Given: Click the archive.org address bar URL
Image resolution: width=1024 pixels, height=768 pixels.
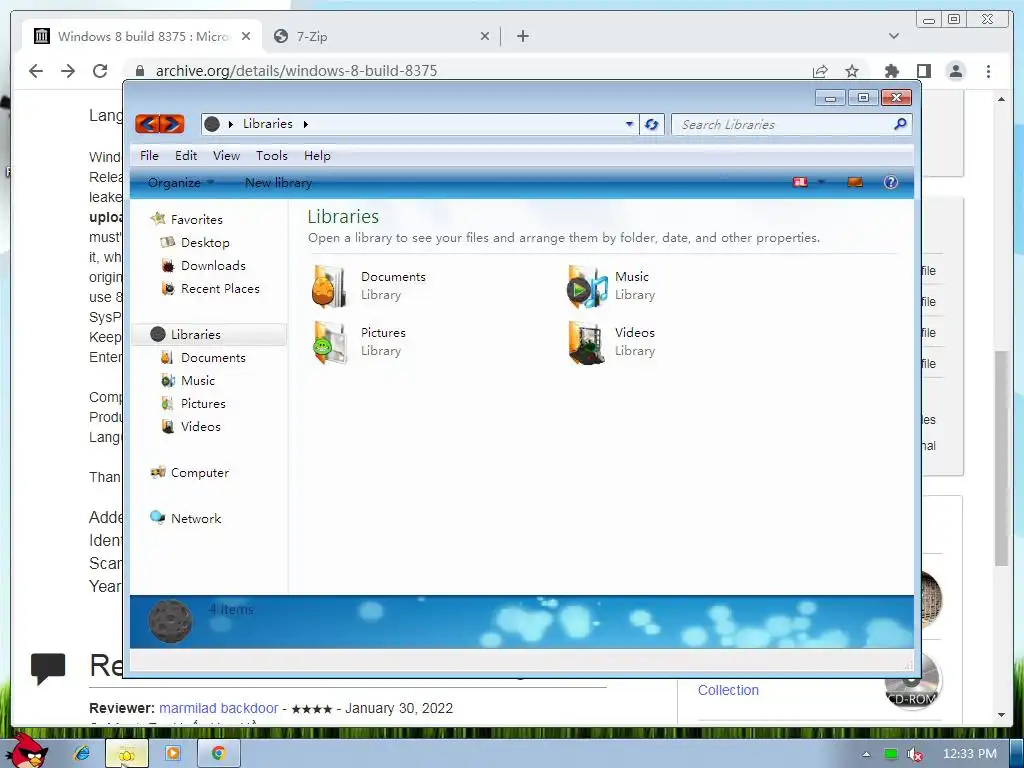Looking at the screenshot, I should (x=296, y=71).
